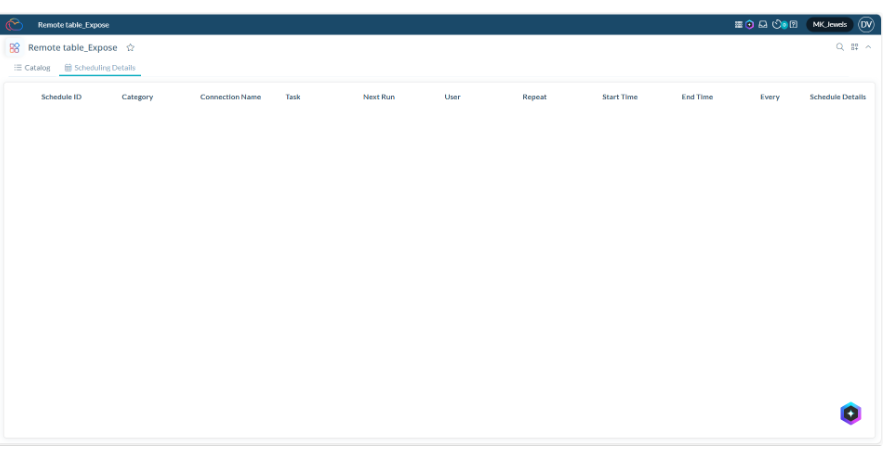Open the list view icon in header
This screenshot has height=455, width=890.
pyautogui.click(x=739, y=24)
